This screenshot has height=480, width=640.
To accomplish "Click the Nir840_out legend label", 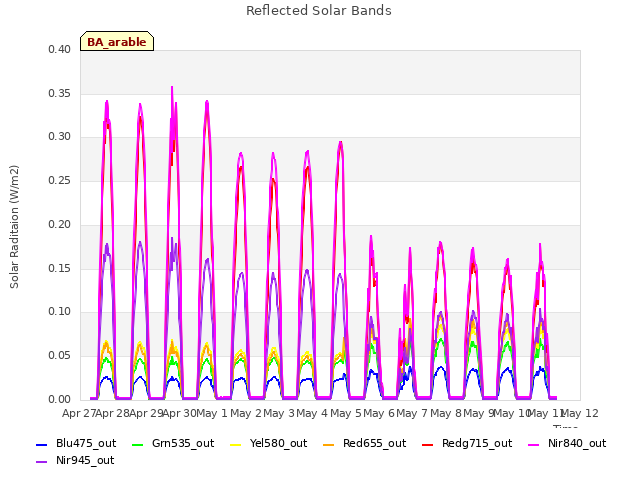I will tap(577, 443).
